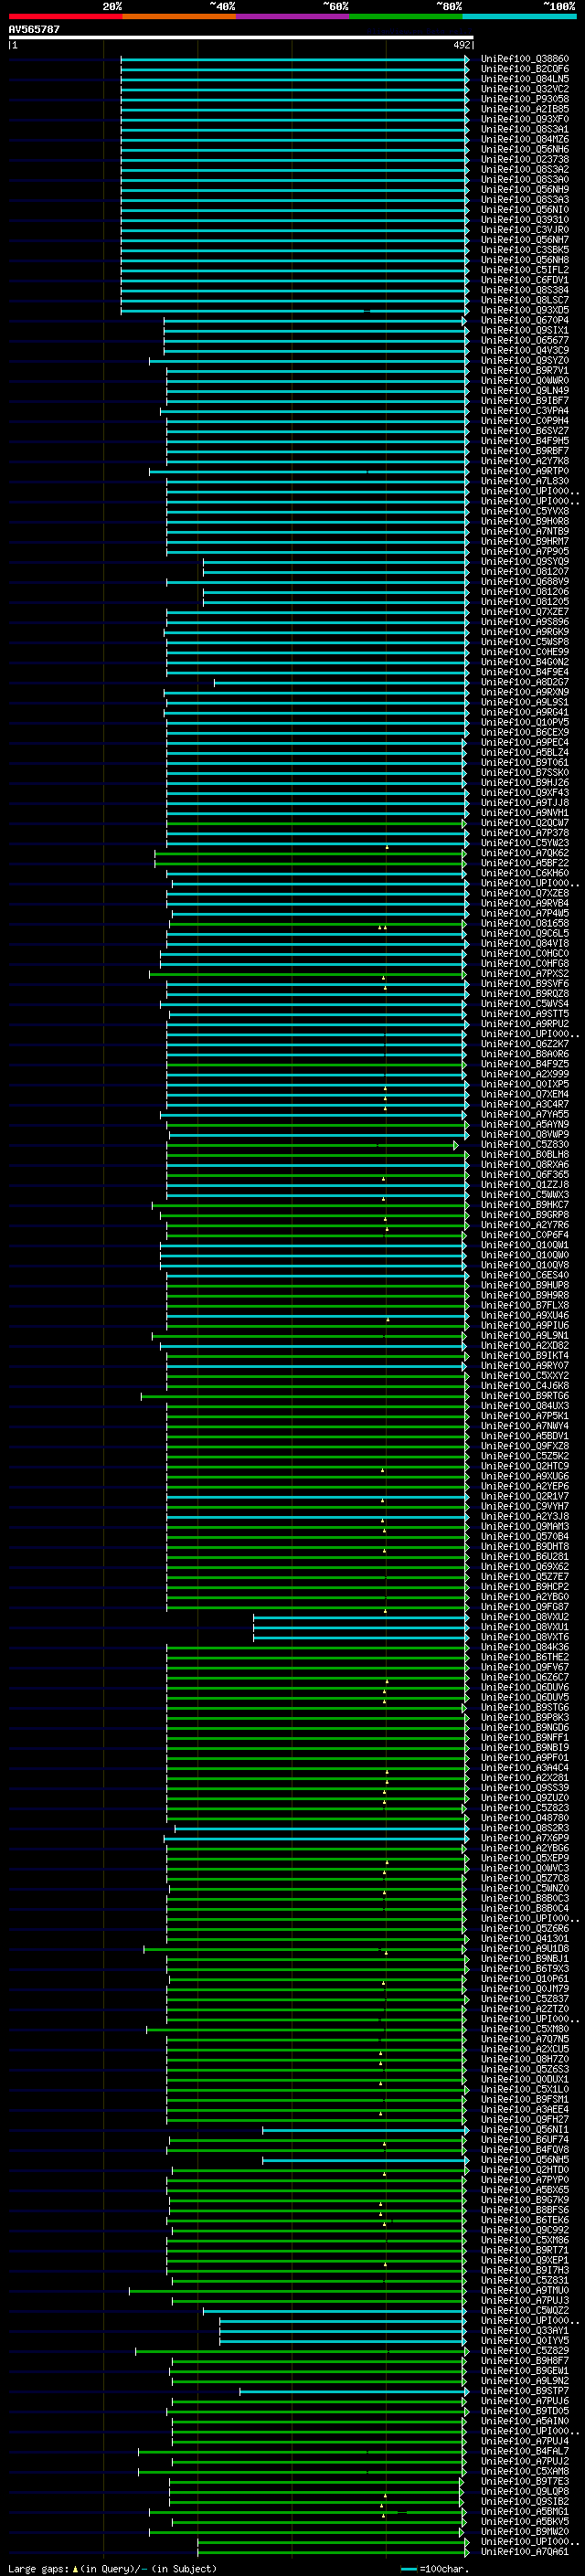Click the cyan alignment bar for Q93XD5
The width and height of the screenshot is (585, 2576).
[294, 311]
